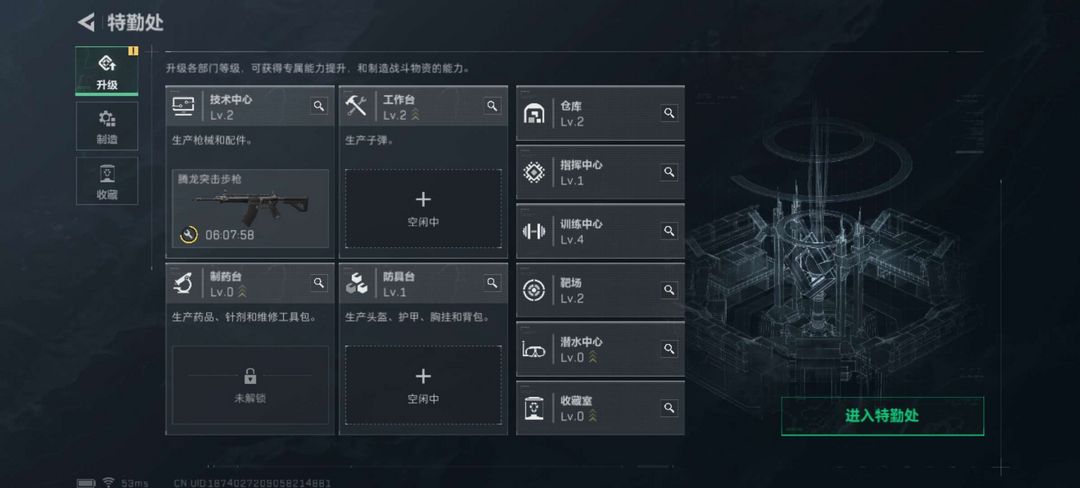Select the 腾龙突击步枪 production thumbnail

coord(250,209)
